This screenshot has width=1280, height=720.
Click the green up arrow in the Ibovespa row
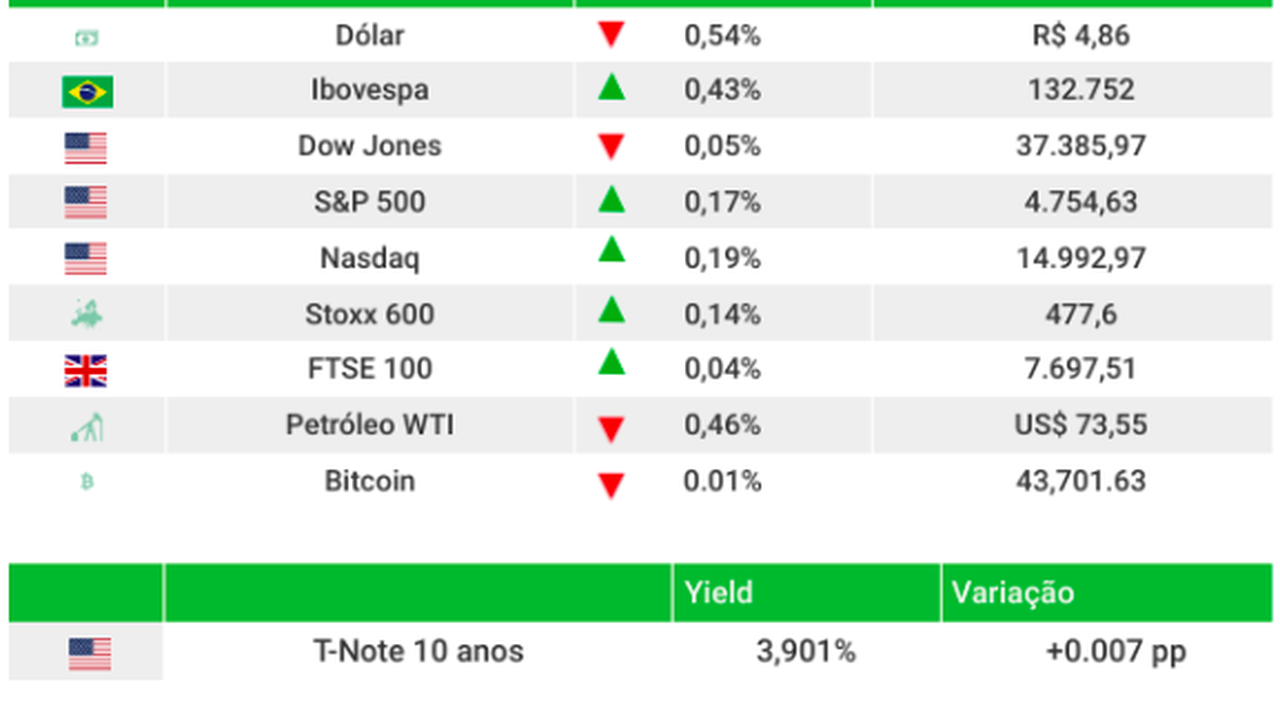click(611, 88)
